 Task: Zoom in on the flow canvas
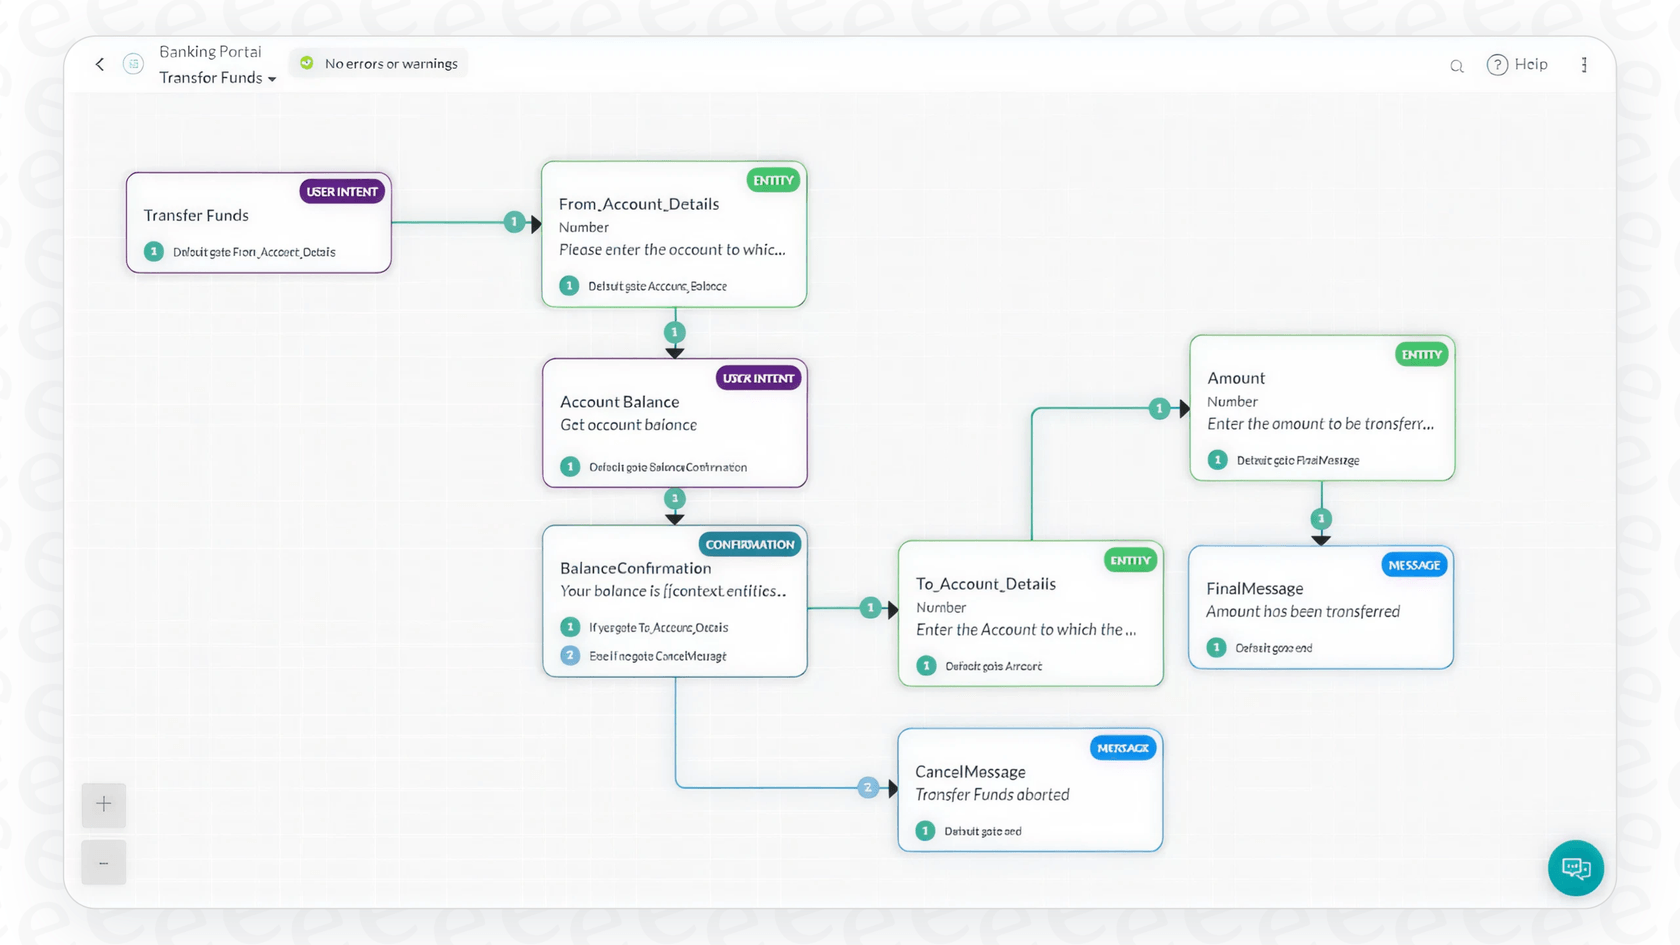103,805
